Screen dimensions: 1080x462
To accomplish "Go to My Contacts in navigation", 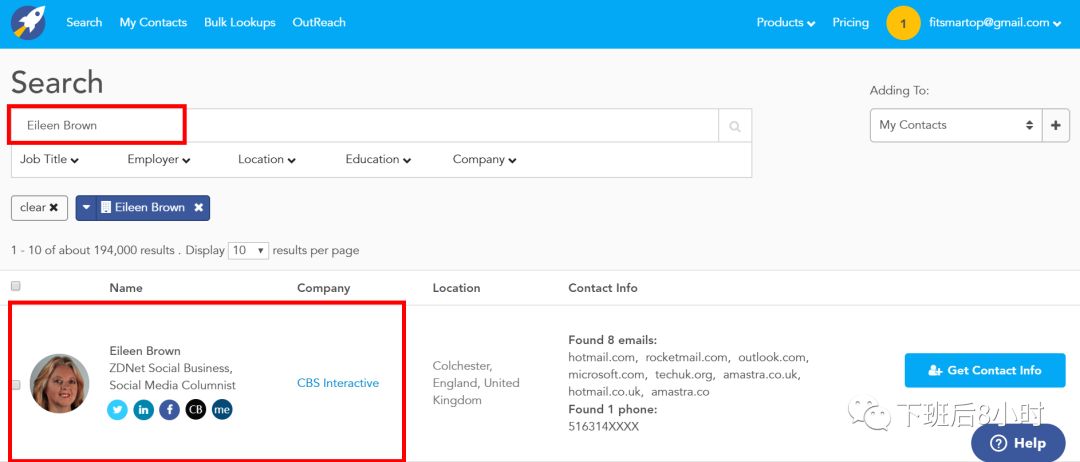I will click(x=153, y=23).
